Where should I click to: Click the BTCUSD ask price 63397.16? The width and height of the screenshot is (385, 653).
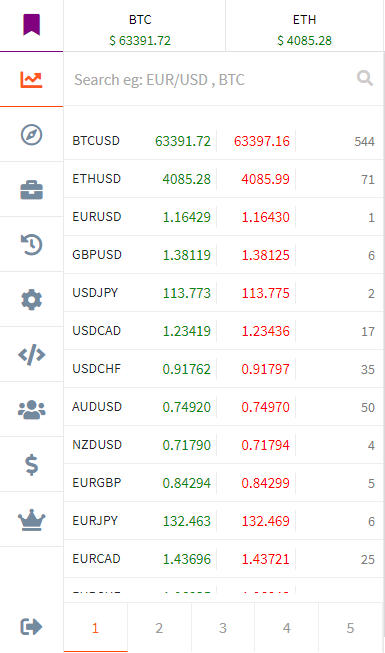(x=262, y=141)
